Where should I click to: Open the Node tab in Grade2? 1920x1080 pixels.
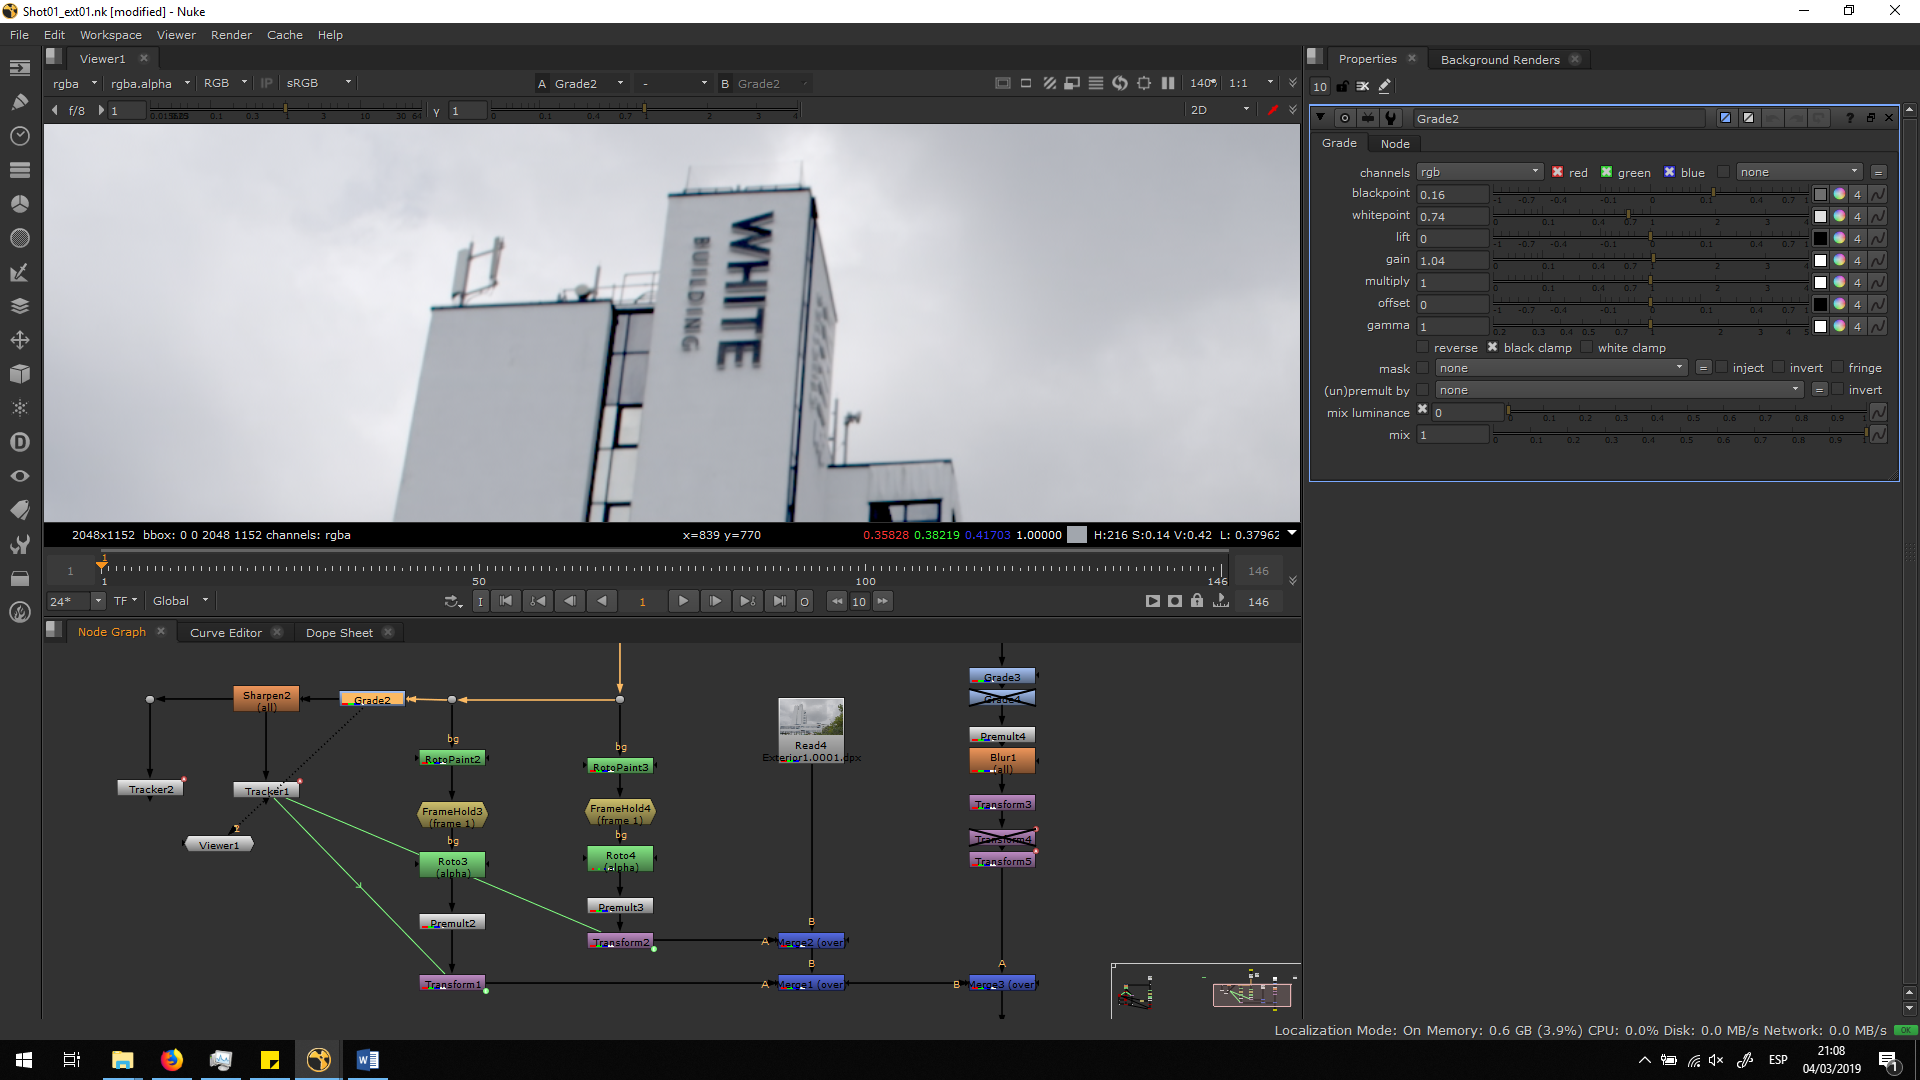[1394, 144]
